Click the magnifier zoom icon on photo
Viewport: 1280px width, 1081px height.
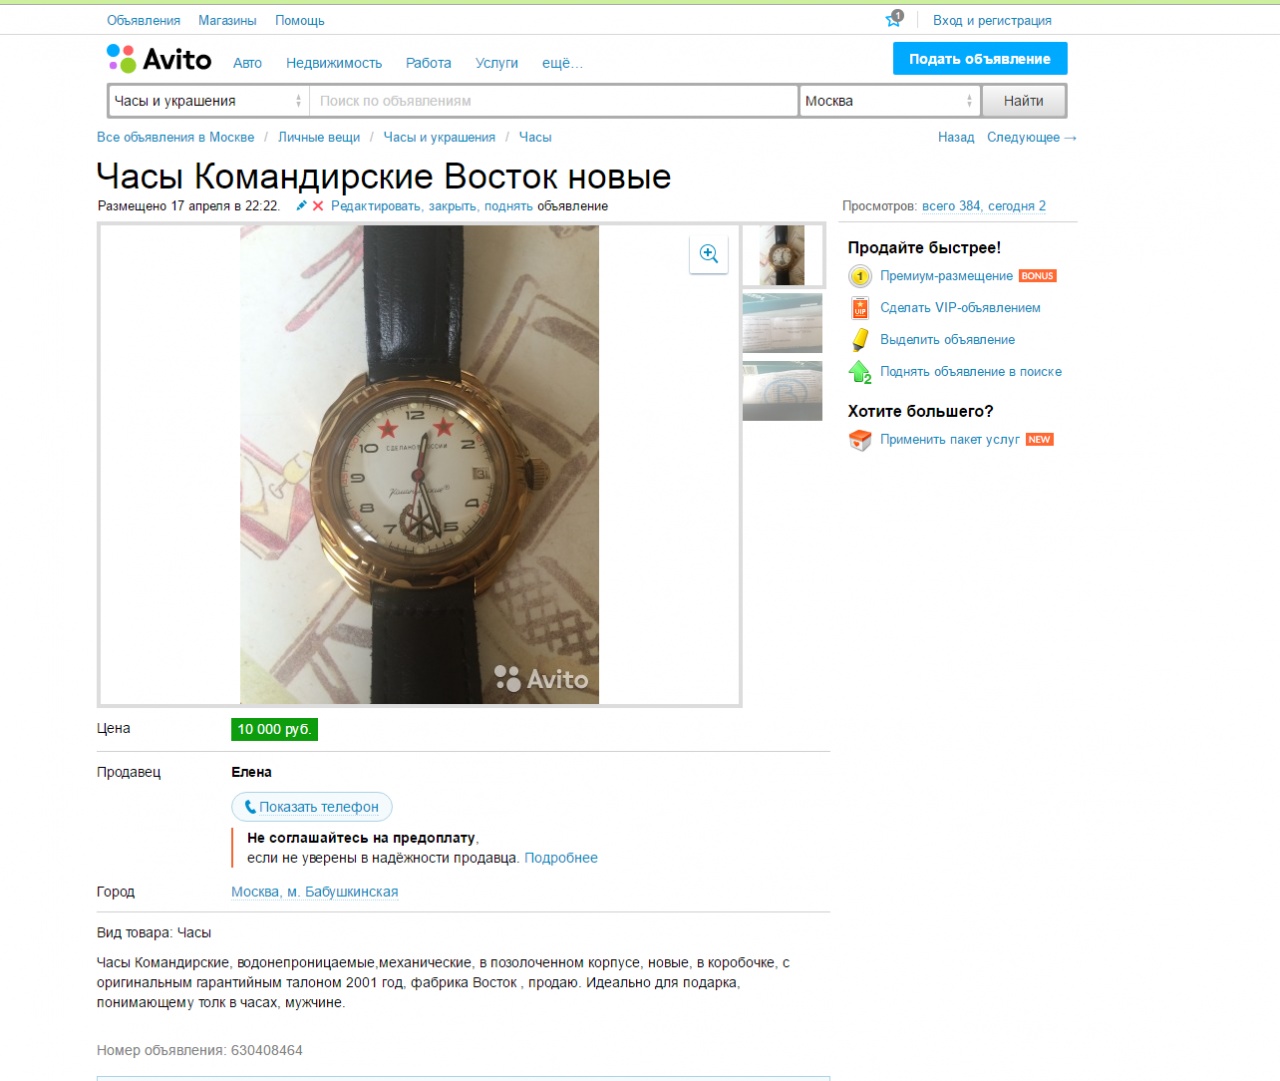[x=709, y=254]
